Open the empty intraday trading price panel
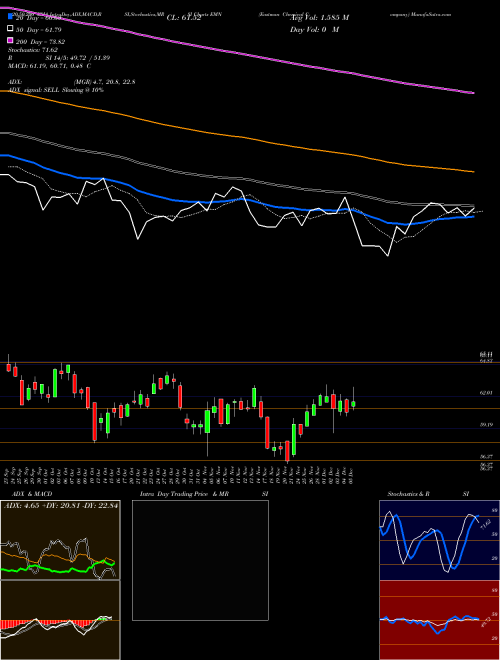Image resolution: width=500 pixels, height=660 pixels. pos(200,560)
